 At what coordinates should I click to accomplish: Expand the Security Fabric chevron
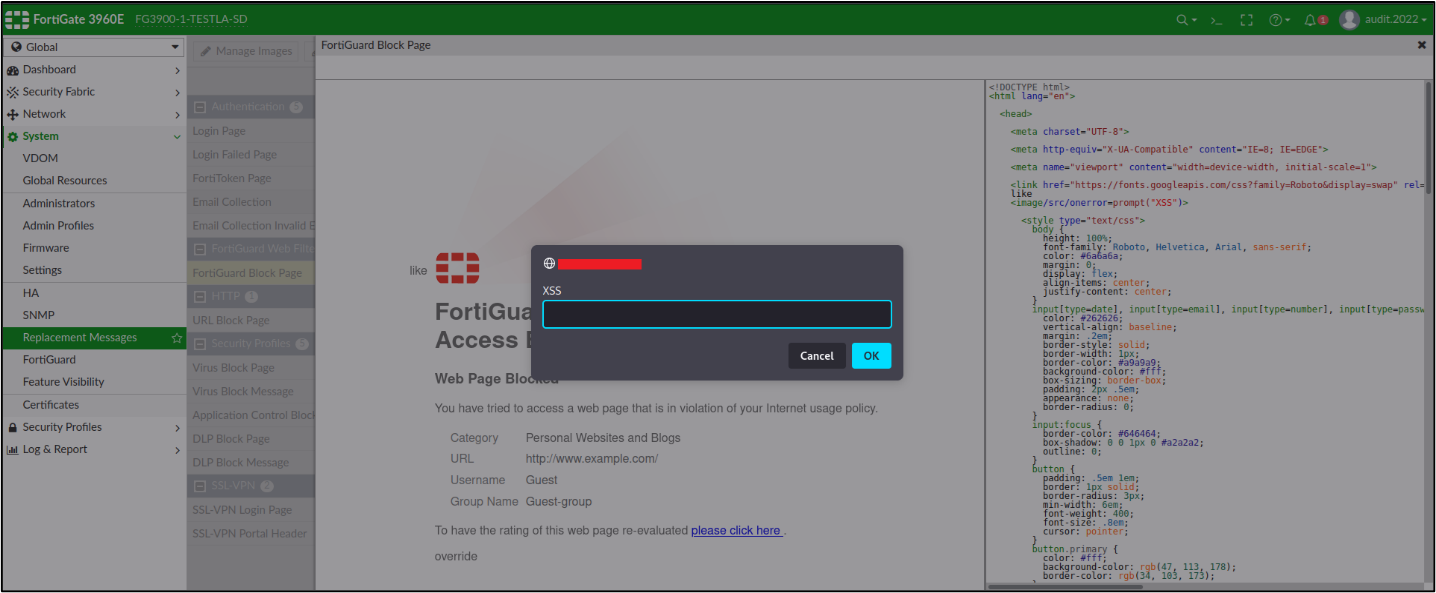tap(177, 92)
